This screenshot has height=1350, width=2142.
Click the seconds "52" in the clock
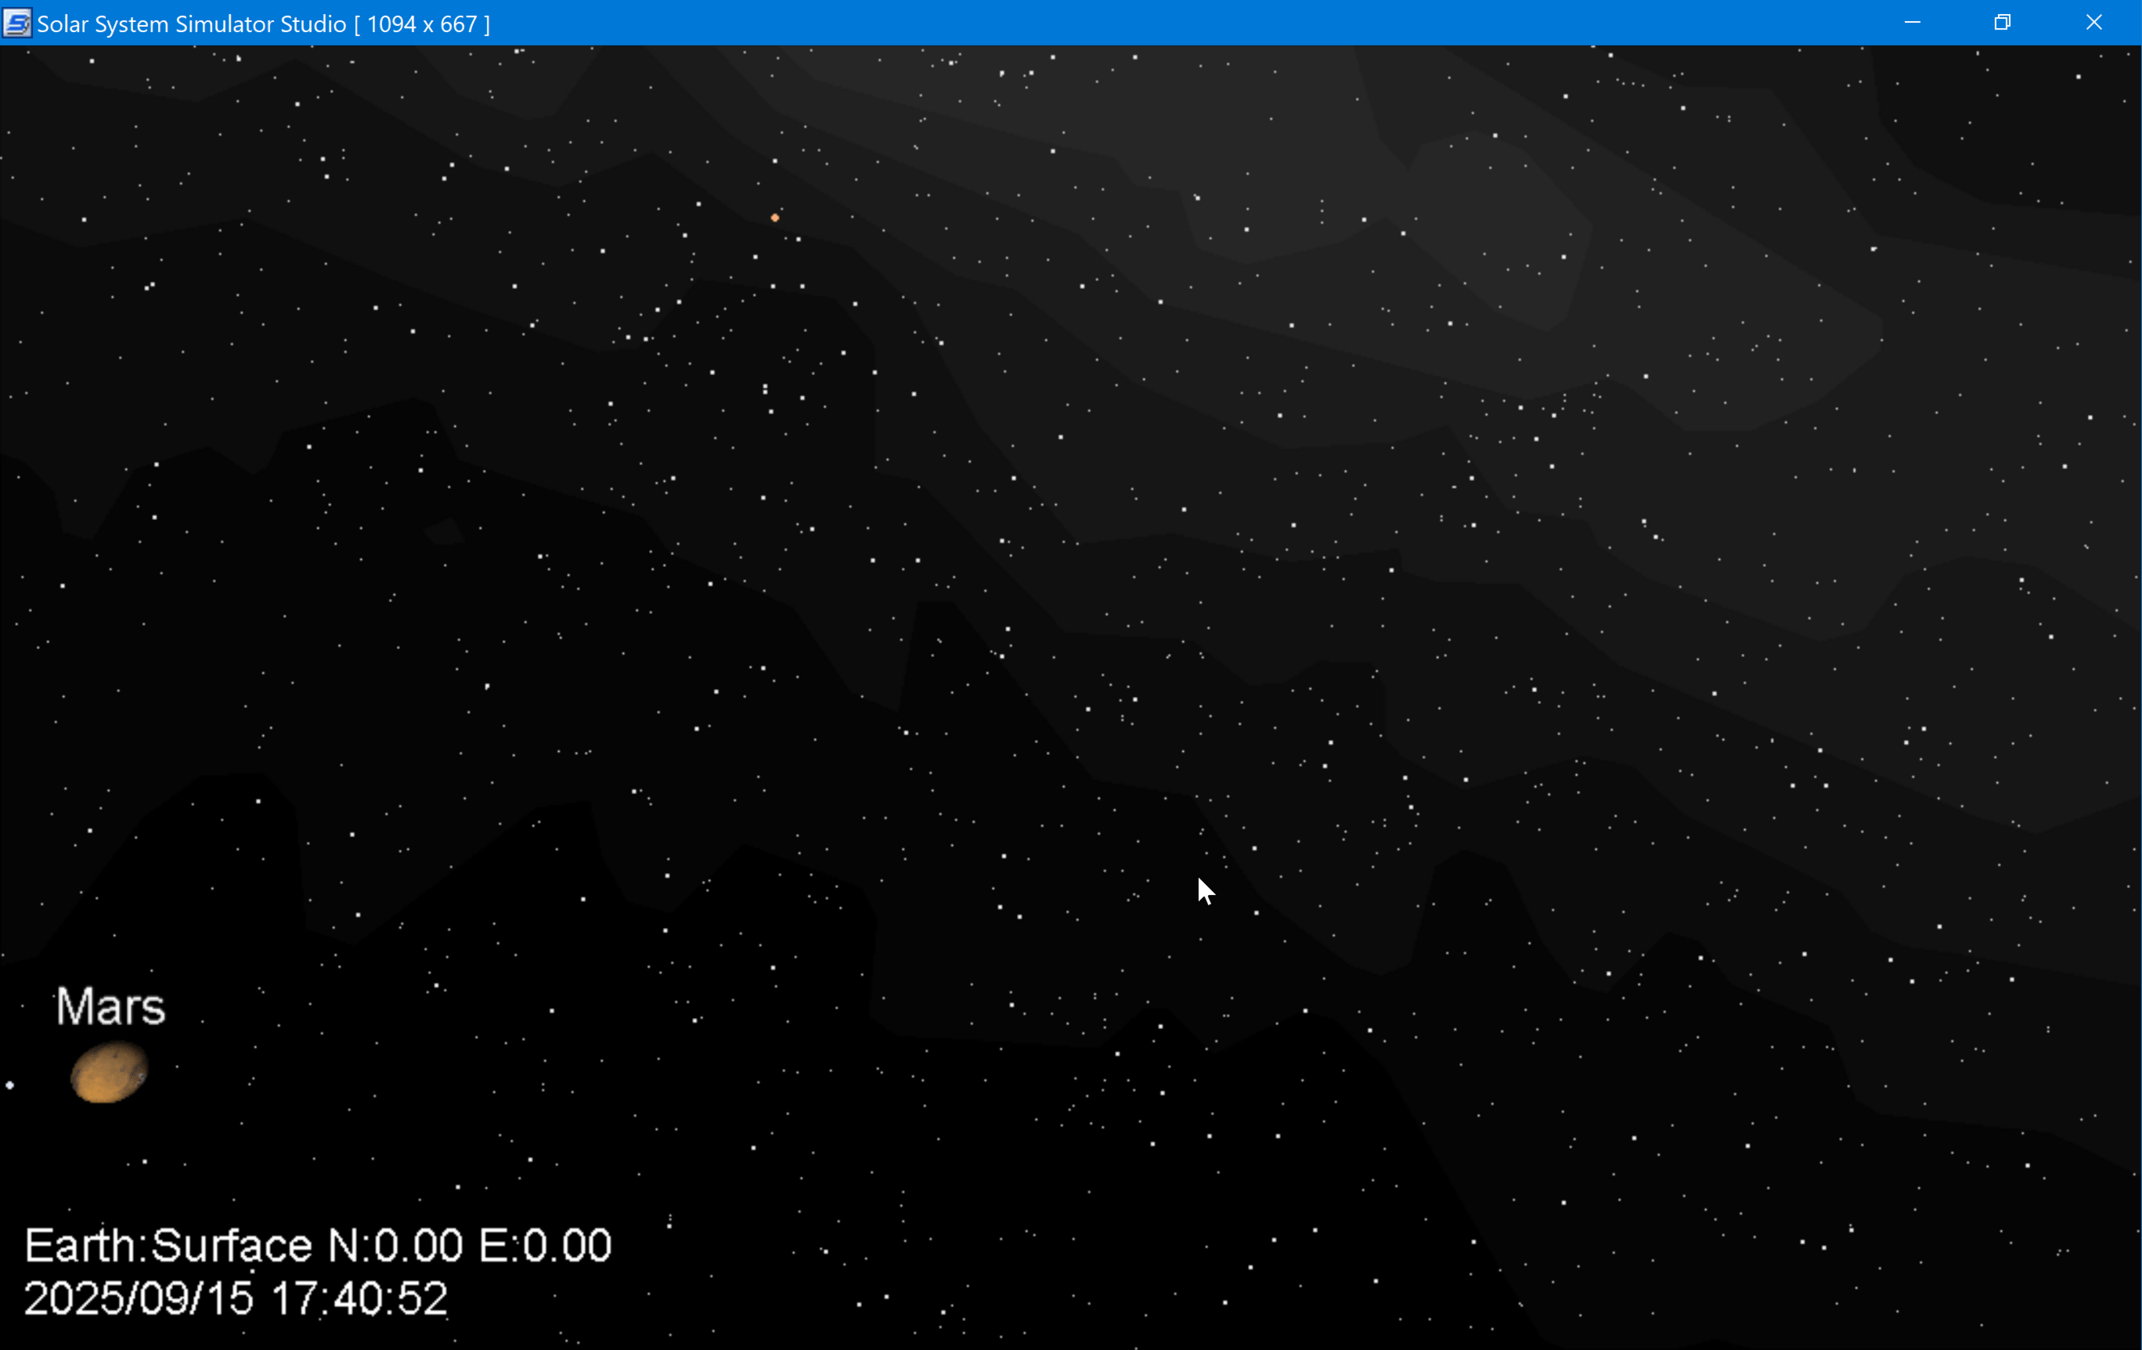(x=423, y=1299)
